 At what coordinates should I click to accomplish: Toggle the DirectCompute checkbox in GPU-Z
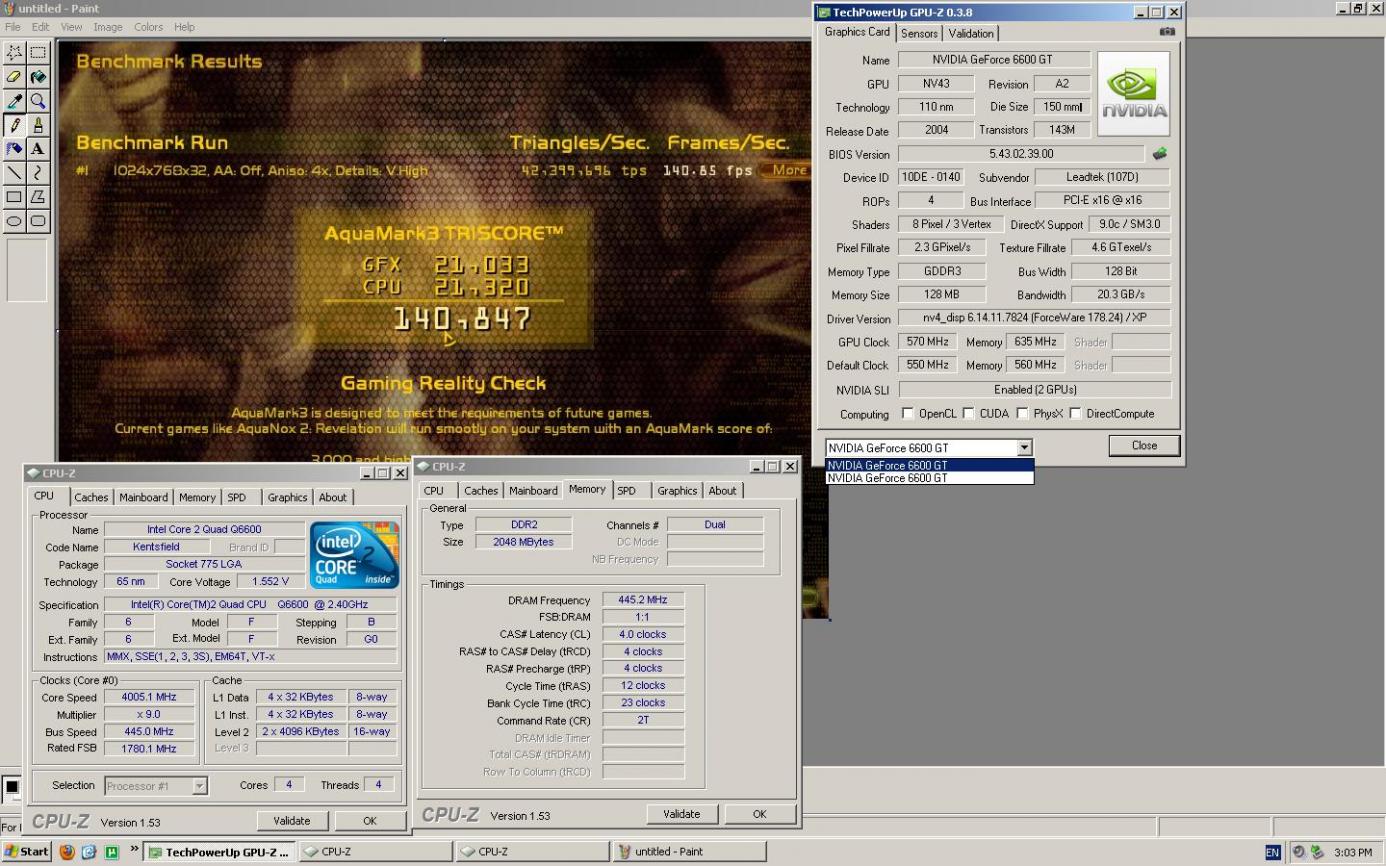tap(1076, 414)
